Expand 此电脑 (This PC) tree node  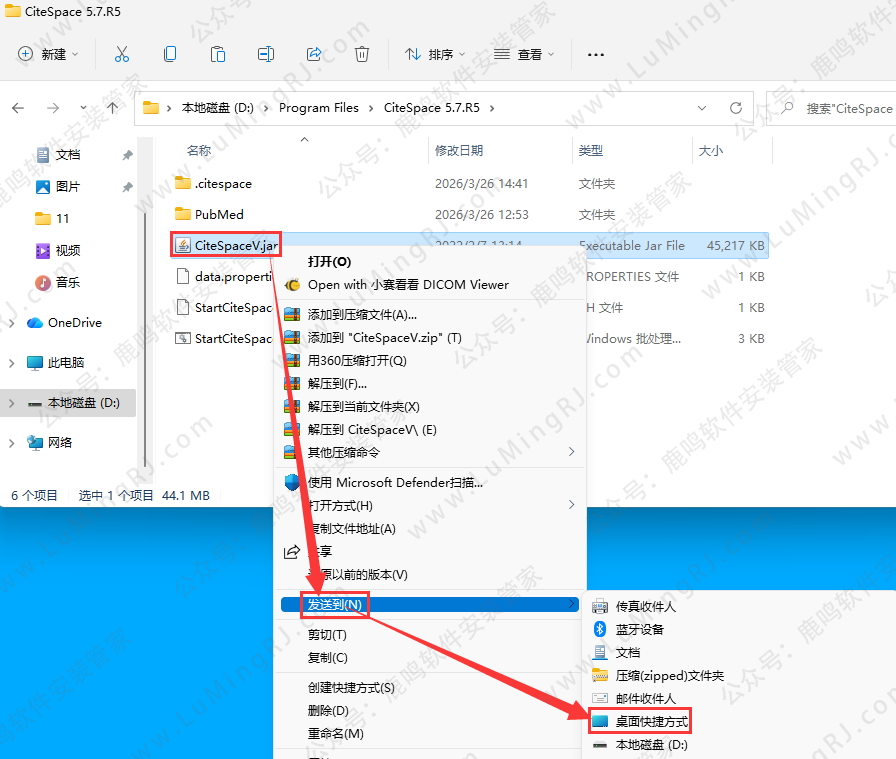(11, 363)
